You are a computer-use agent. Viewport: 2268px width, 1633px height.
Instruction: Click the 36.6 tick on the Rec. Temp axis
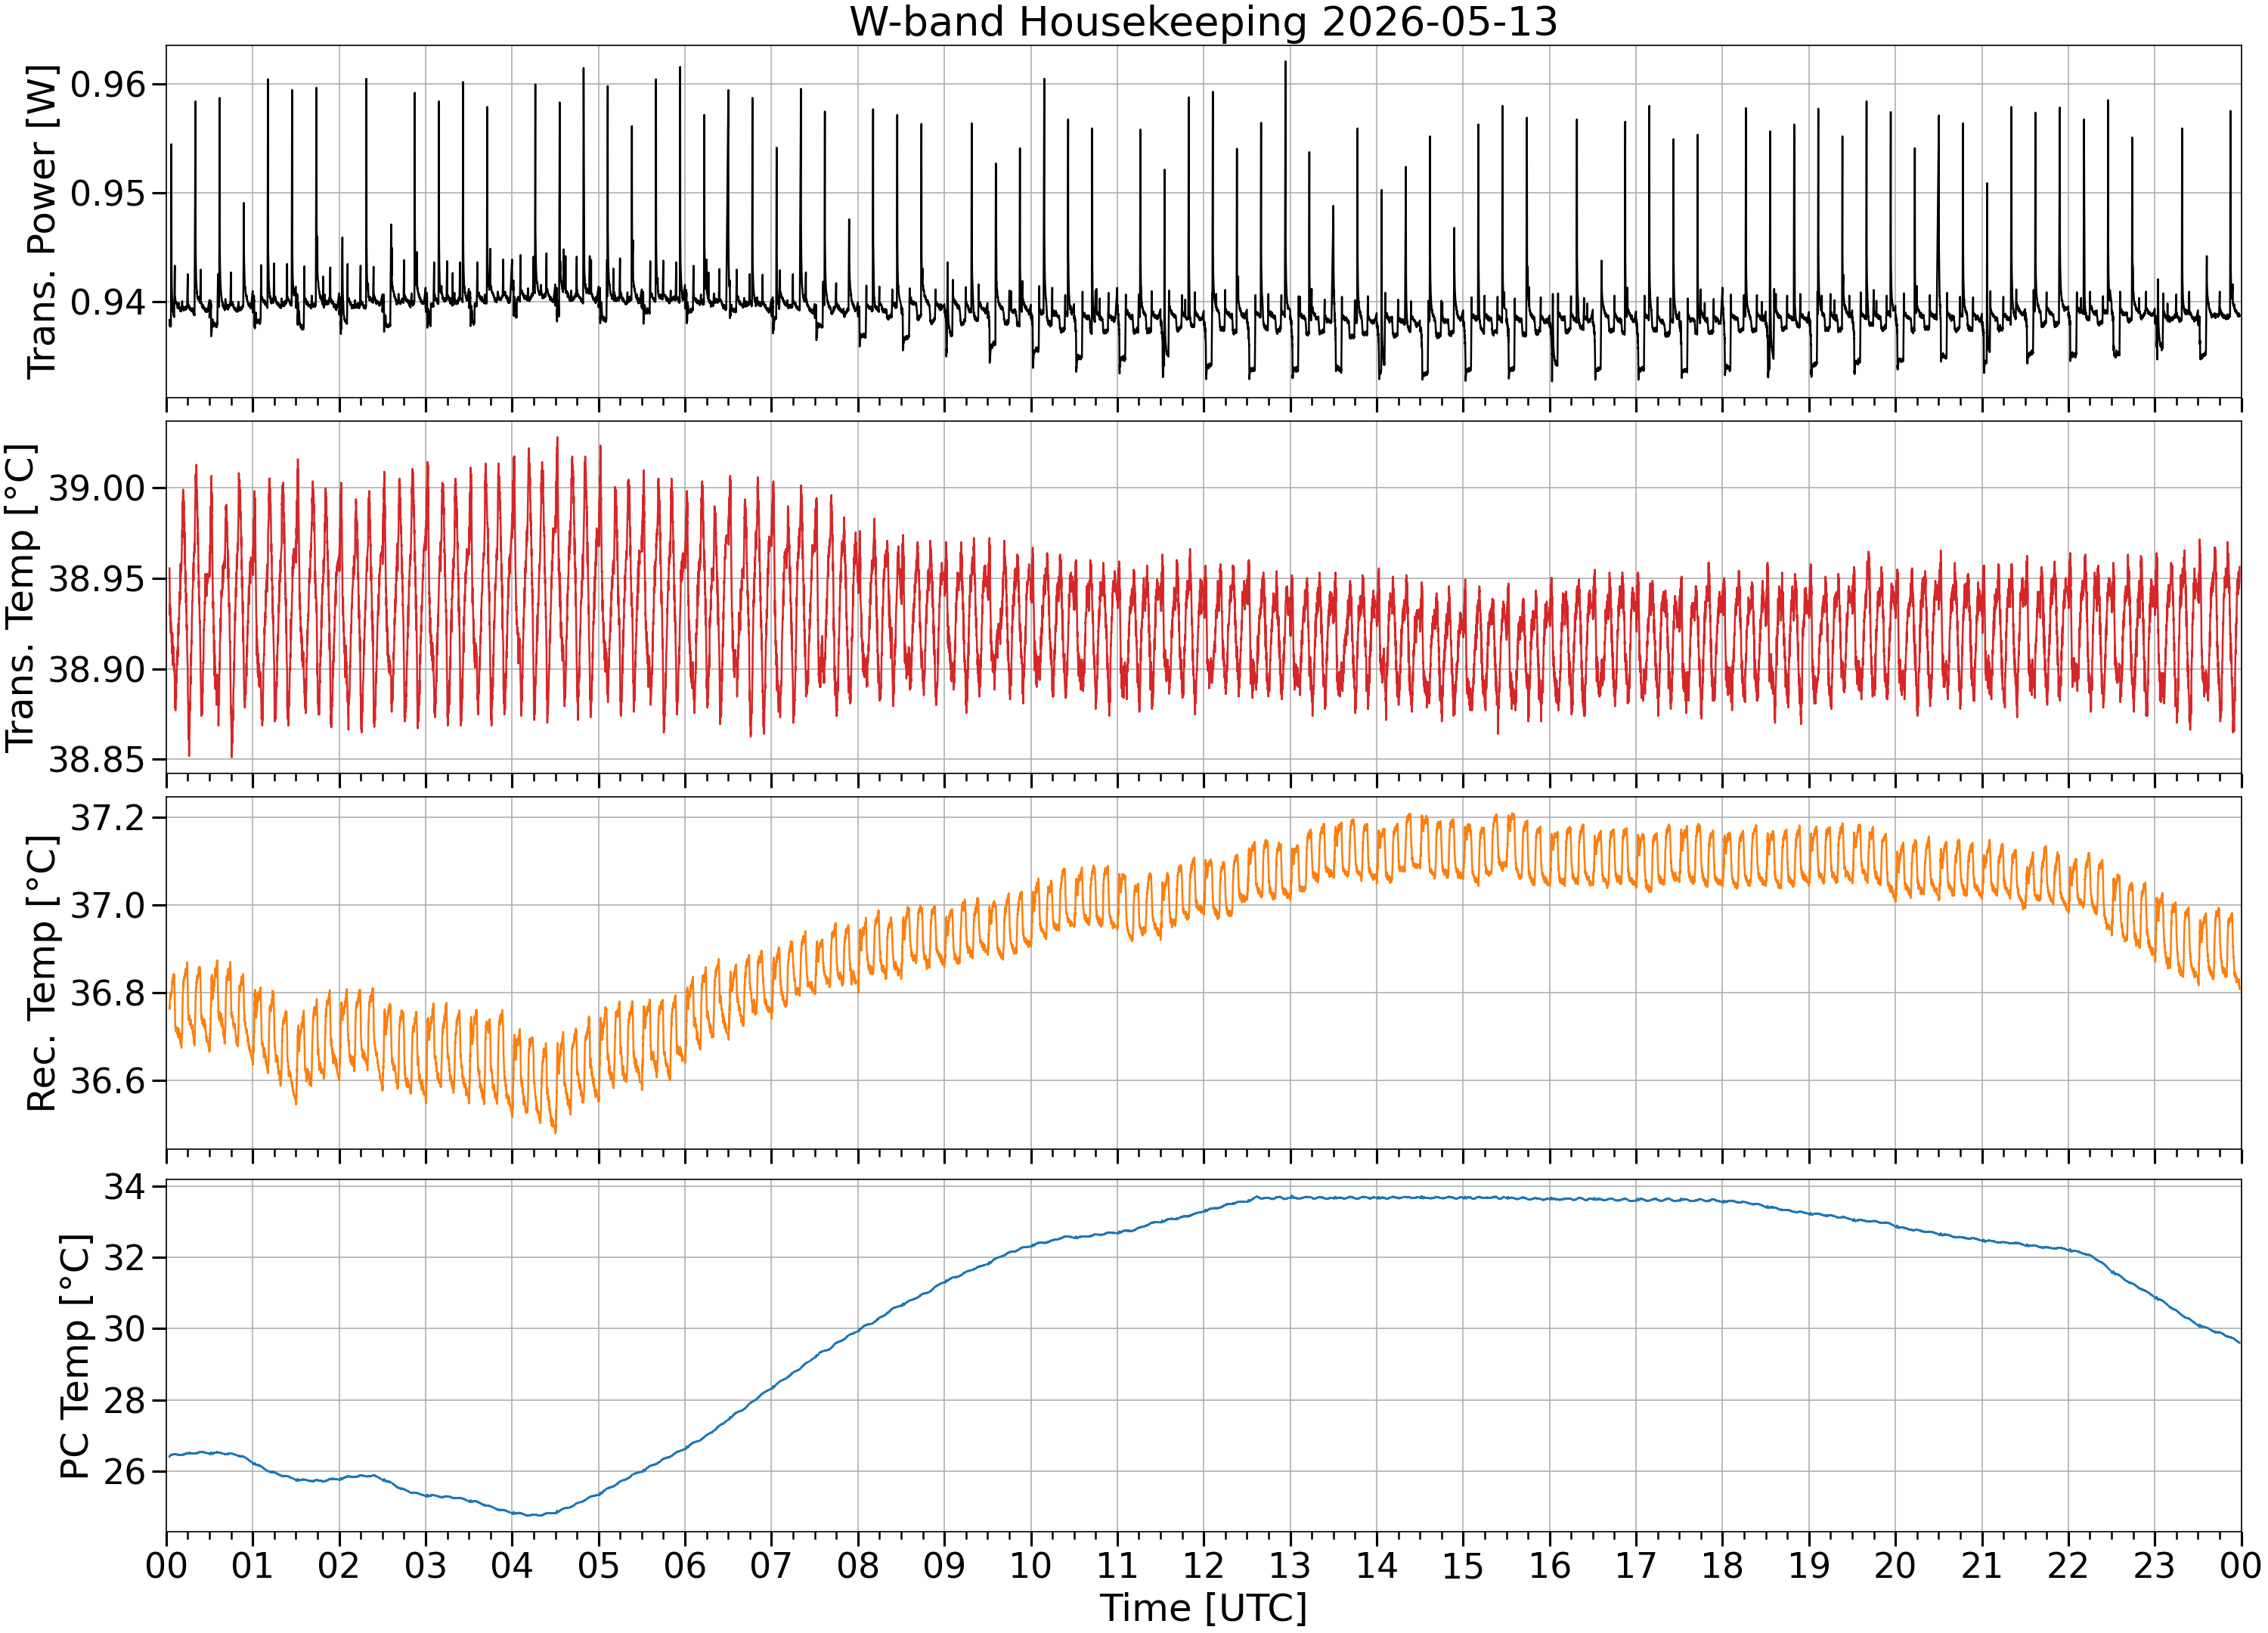108,1081
